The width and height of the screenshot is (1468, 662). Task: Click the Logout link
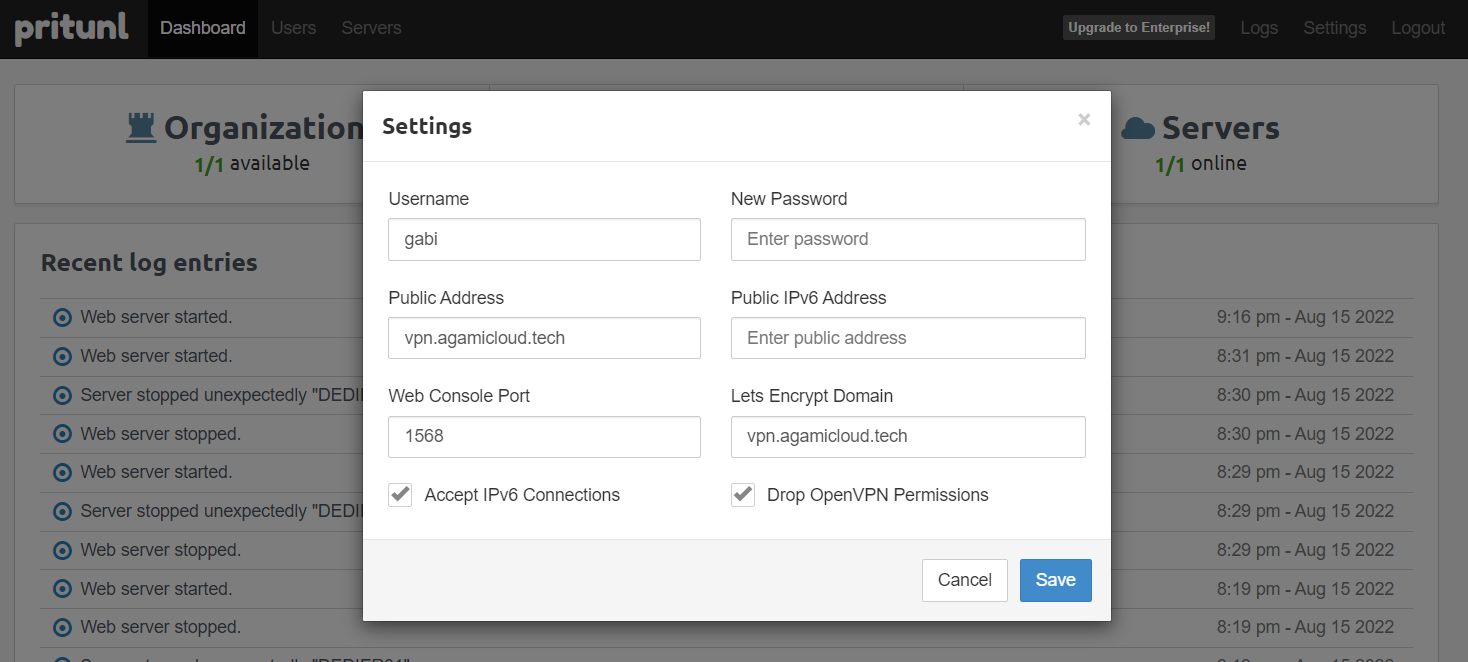pos(1418,28)
